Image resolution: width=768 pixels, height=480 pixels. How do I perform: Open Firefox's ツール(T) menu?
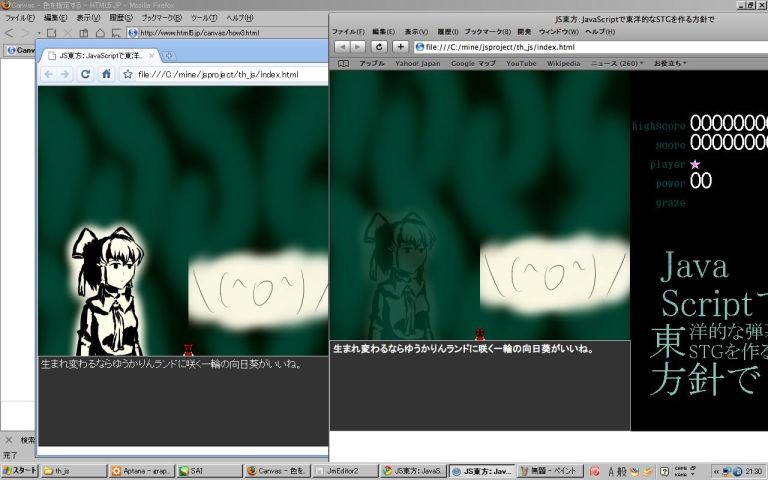pyautogui.click(x=204, y=18)
